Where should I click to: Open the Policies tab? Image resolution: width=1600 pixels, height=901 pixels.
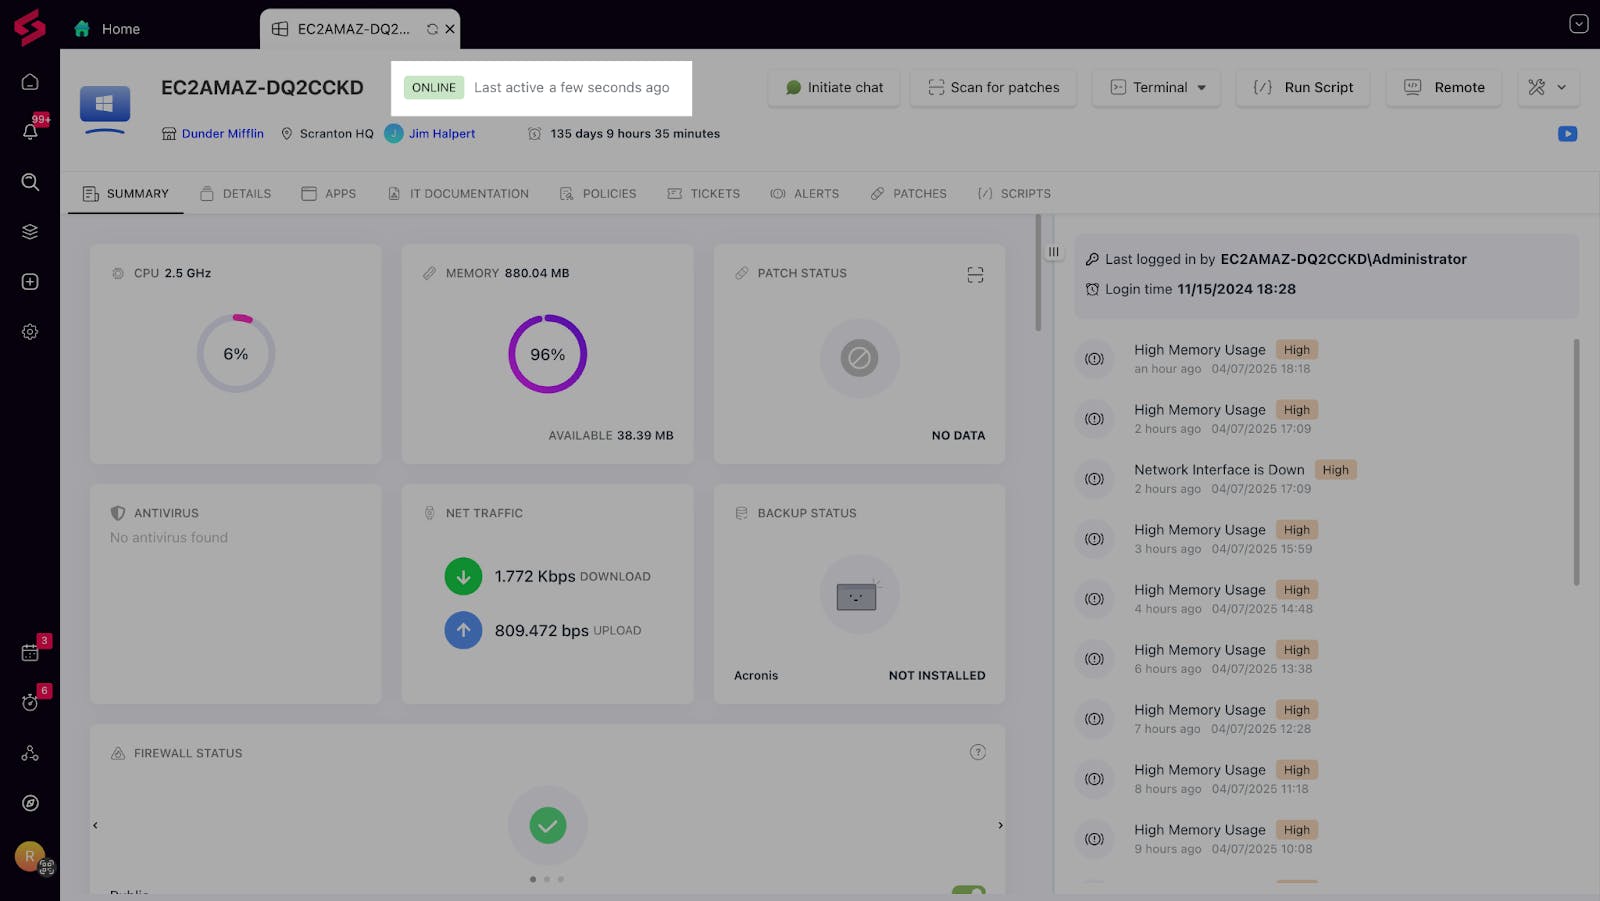(x=598, y=194)
